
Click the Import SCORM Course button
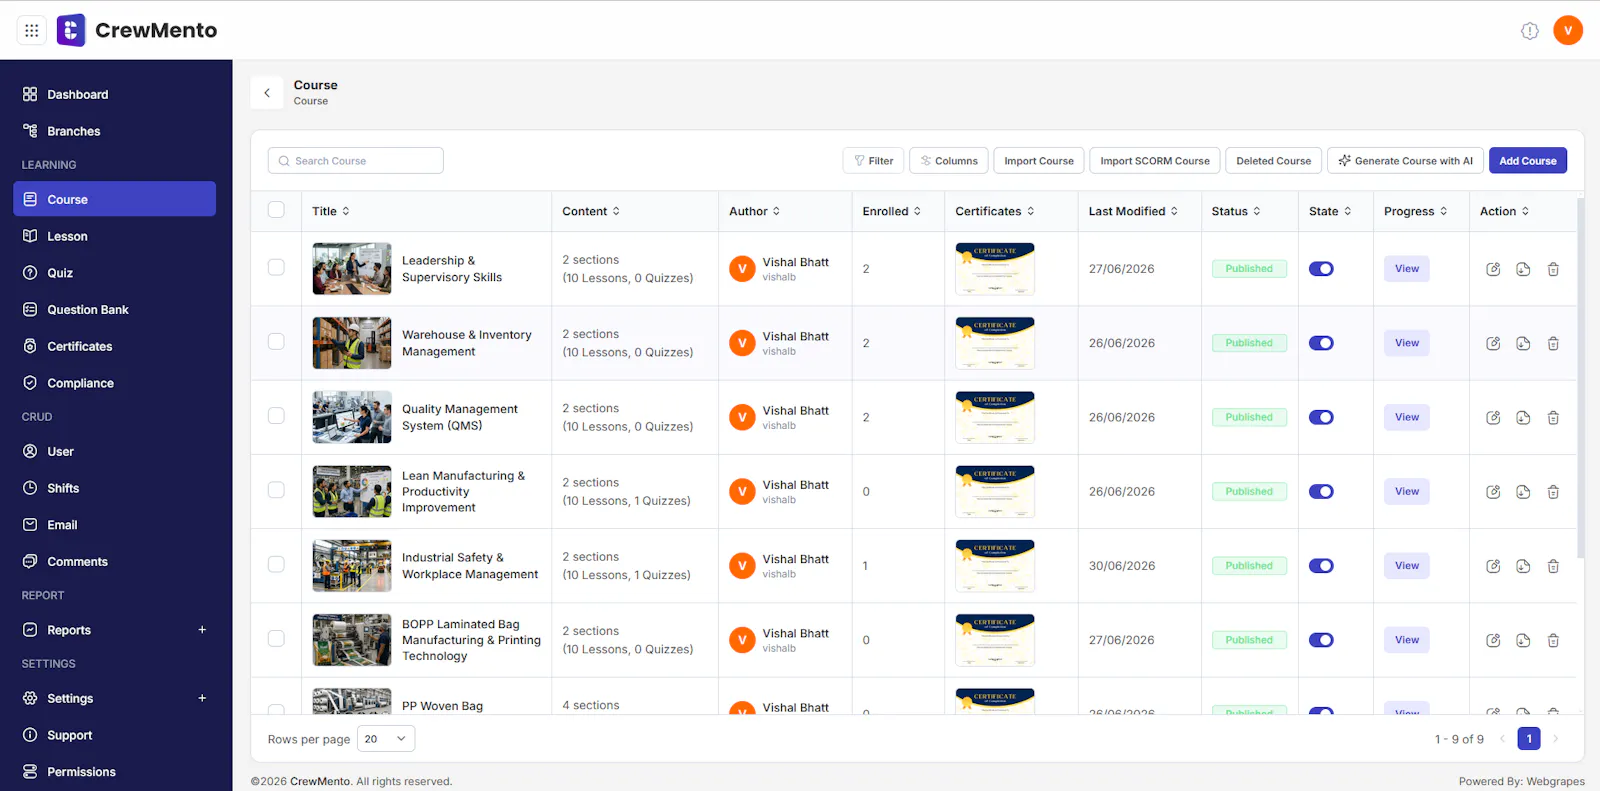[x=1155, y=161]
